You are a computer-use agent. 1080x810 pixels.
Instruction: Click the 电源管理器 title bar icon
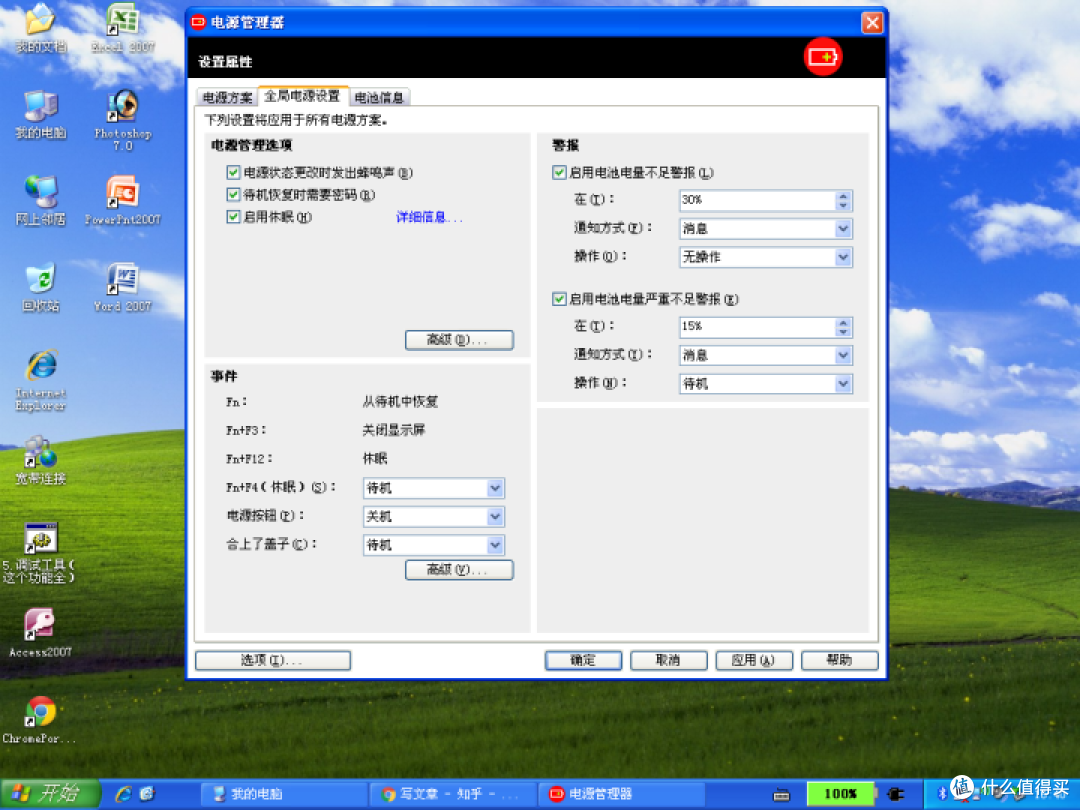198,23
